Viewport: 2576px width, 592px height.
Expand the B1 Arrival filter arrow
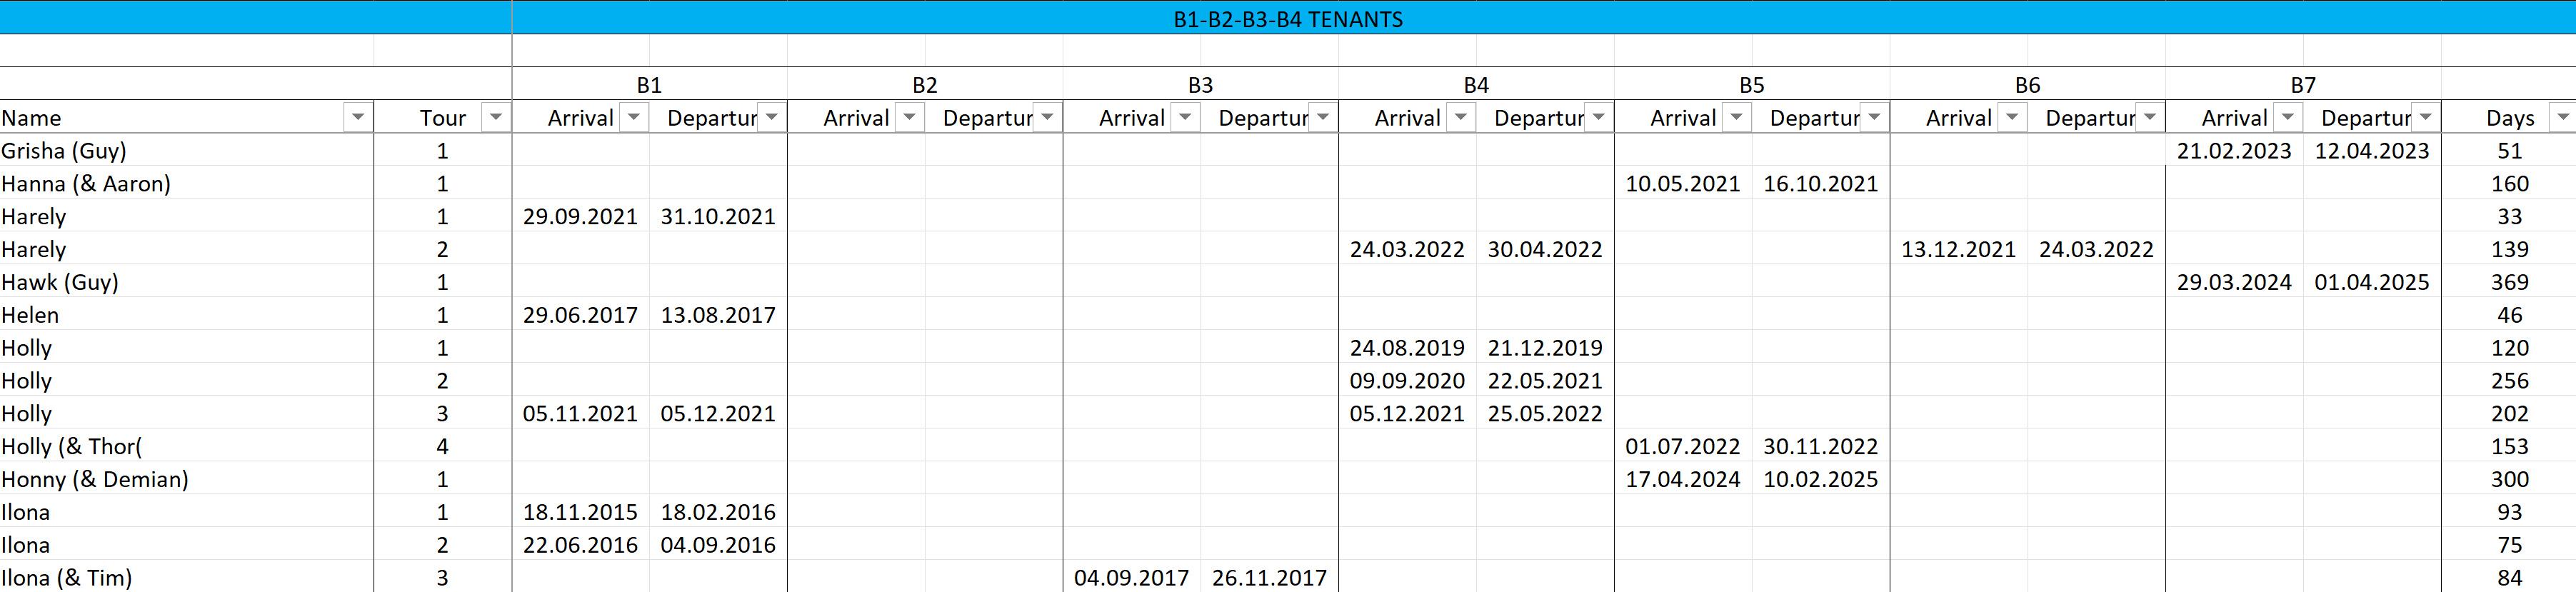[633, 118]
